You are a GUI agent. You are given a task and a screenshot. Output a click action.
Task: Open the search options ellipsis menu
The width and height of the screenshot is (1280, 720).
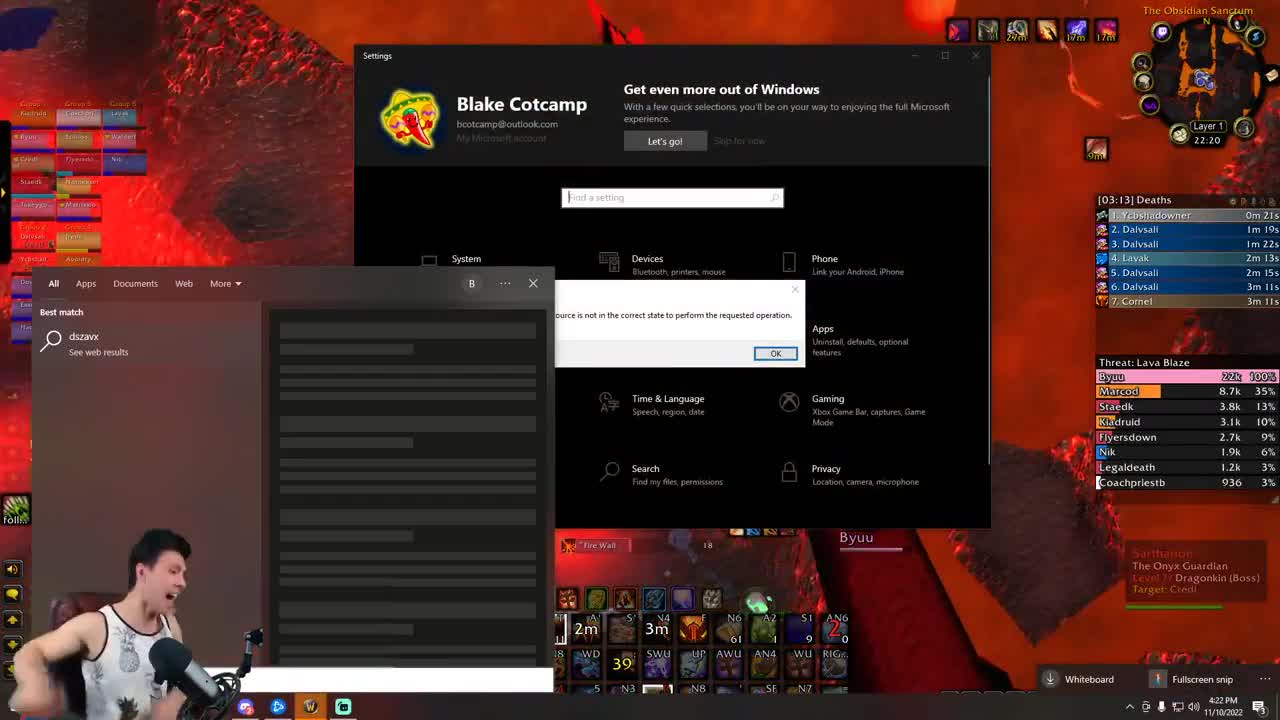pyautogui.click(x=505, y=283)
